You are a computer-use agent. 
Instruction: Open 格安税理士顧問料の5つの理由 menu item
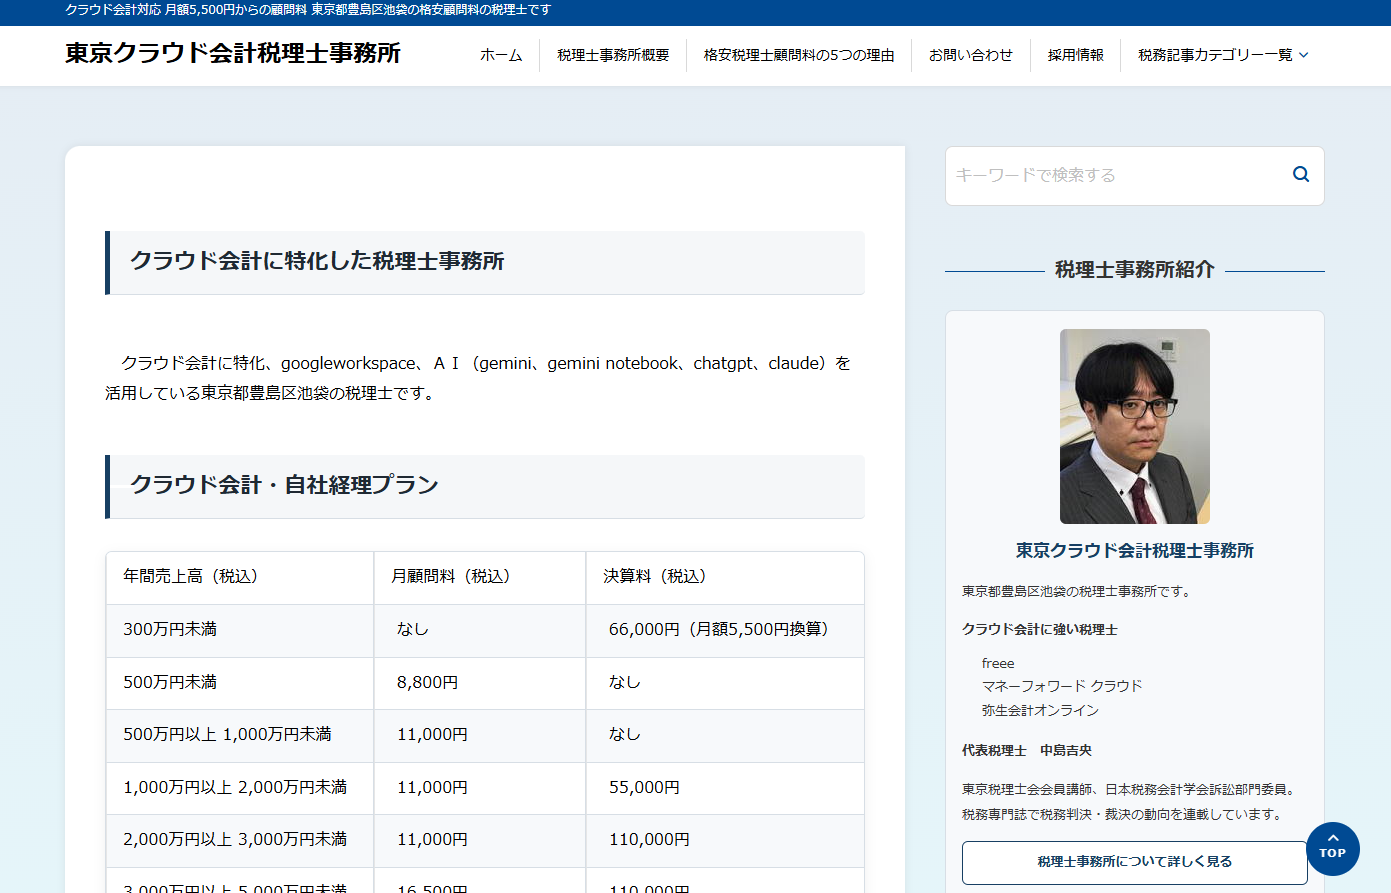point(799,55)
